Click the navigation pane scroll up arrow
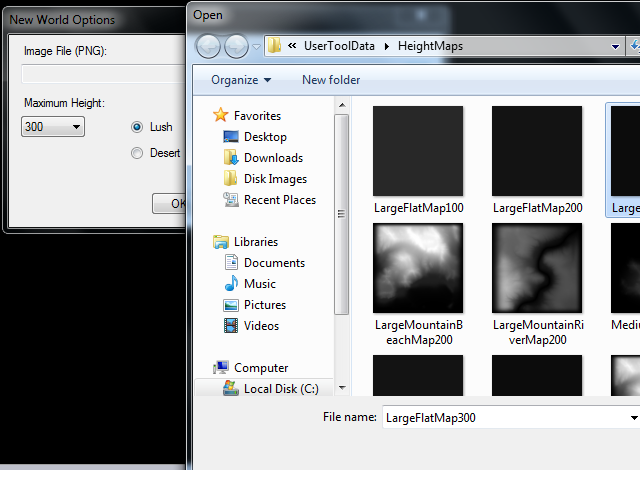 pyautogui.click(x=342, y=105)
